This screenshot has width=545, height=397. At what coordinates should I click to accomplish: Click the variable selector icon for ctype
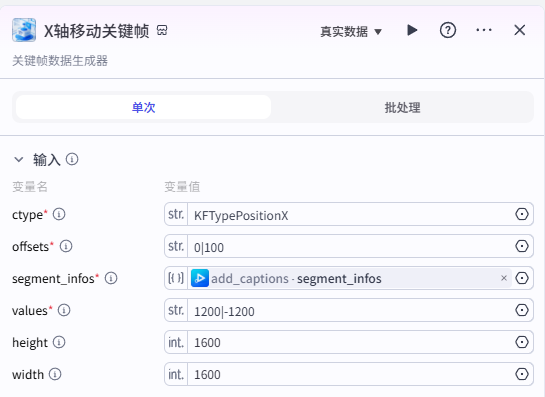click(522, 214)
